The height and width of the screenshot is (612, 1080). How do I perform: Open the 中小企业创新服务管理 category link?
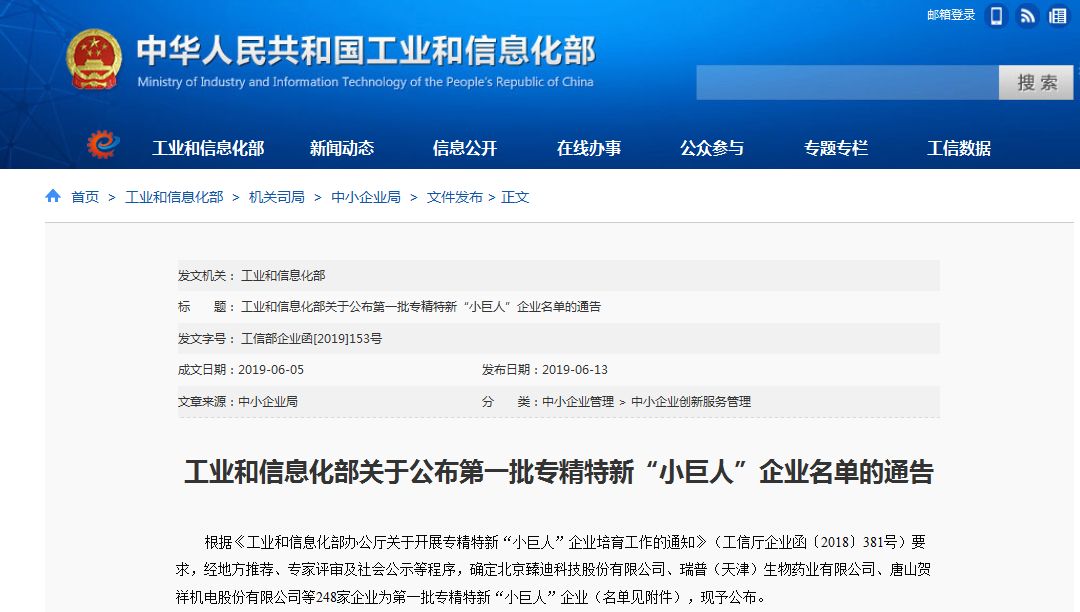click(692, 402)
